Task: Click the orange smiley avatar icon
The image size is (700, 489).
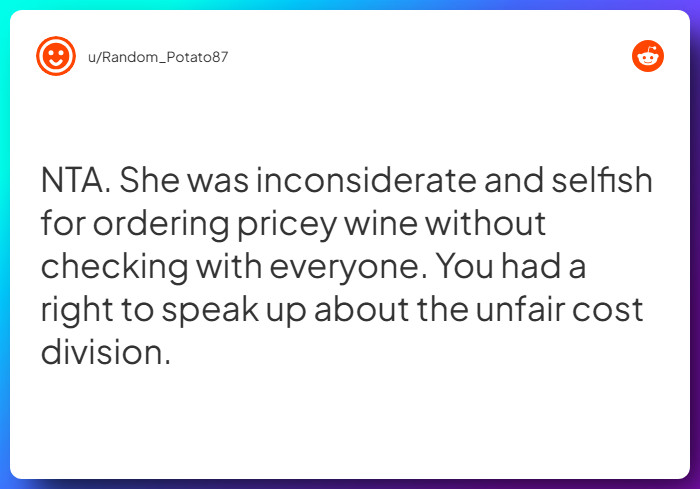Action: point(56,56)
